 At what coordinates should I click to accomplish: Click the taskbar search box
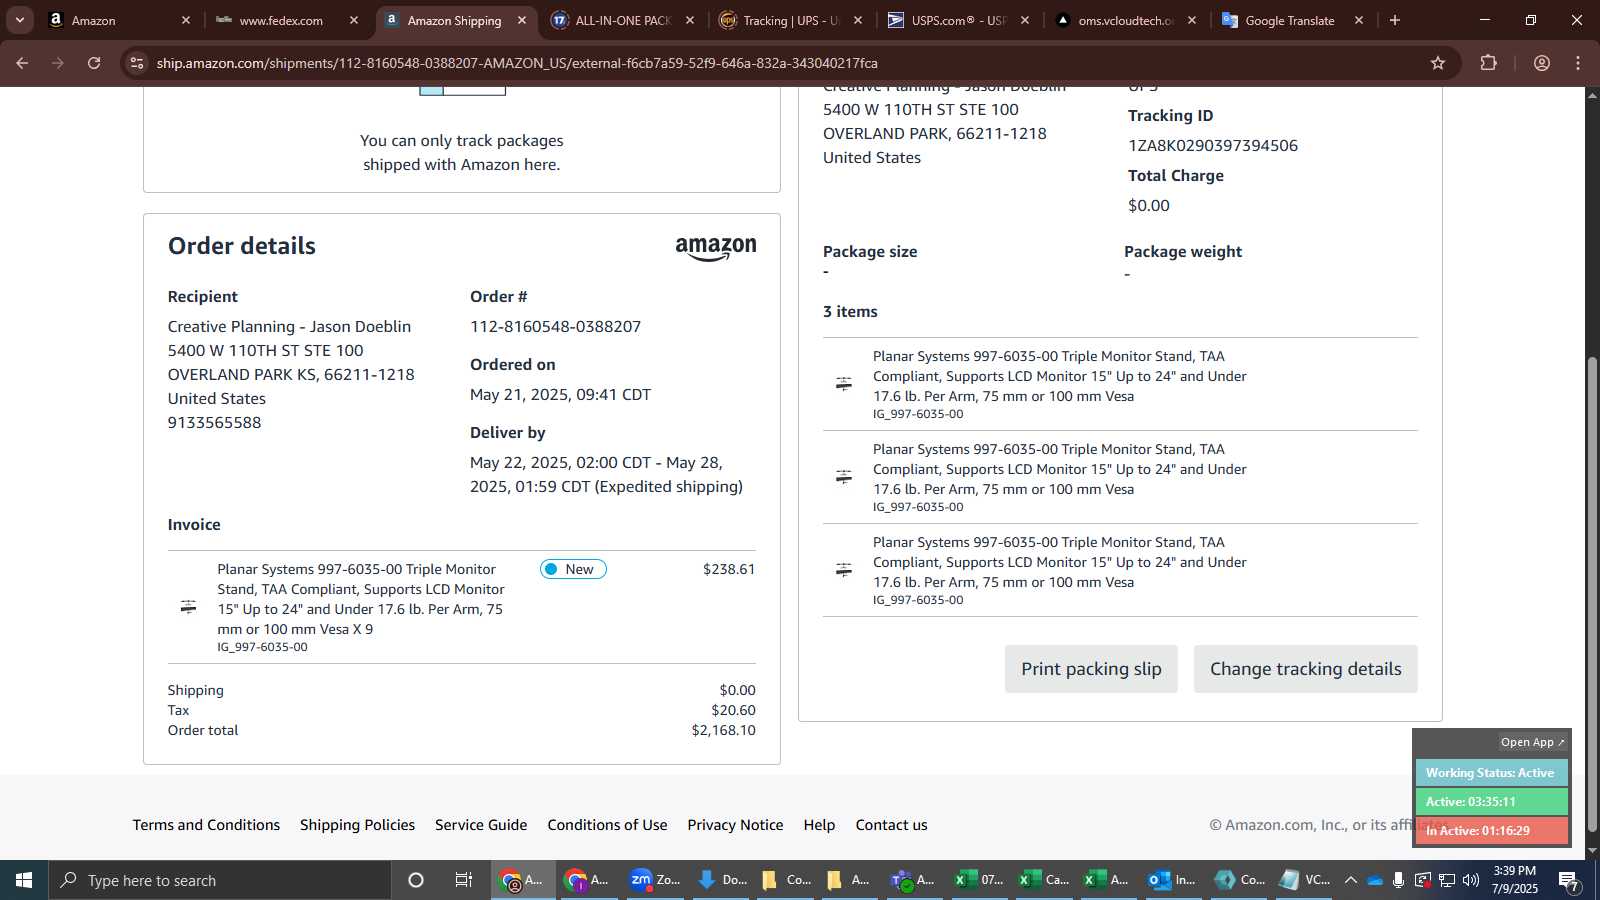tap(220, 880)
